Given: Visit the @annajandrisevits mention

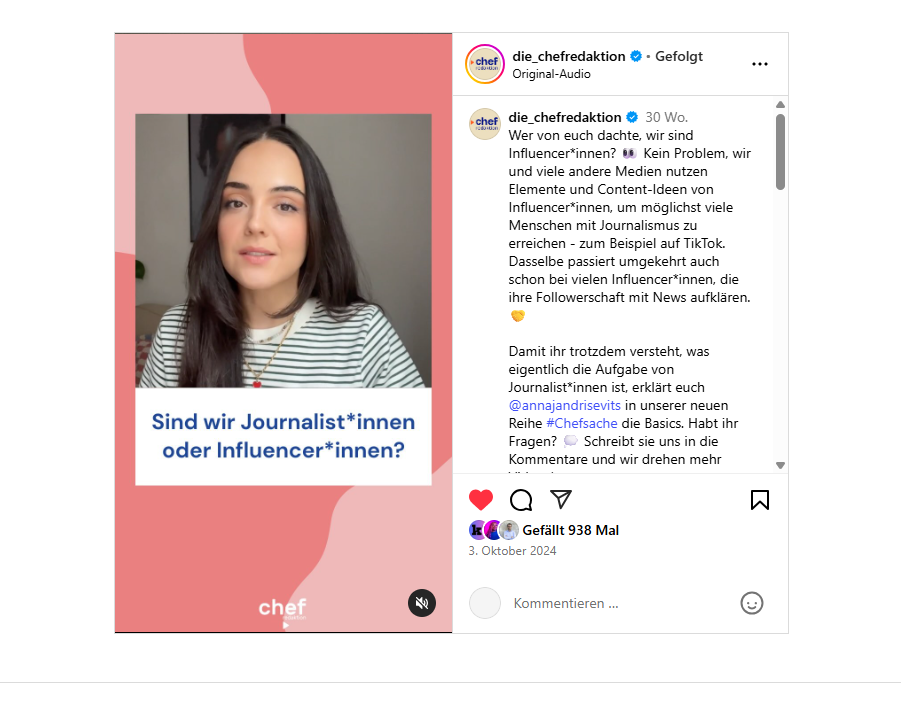Looking at the screenshot, I should (x=564, y=406).
